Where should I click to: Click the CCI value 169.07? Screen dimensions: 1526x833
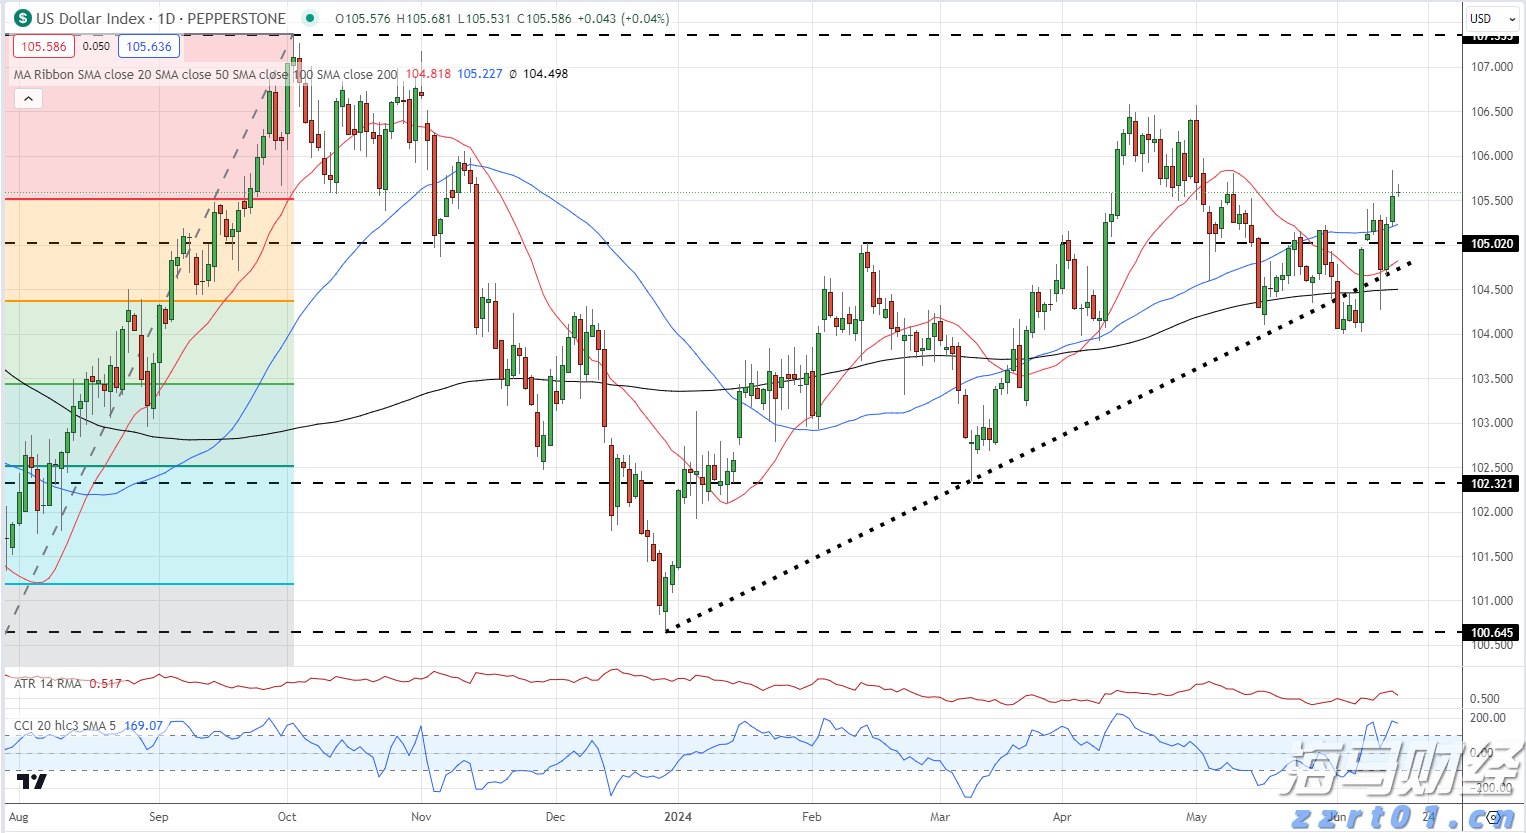[x=144, y=726]
